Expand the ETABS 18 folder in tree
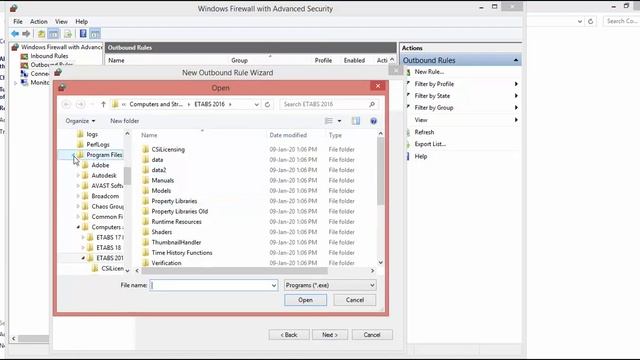This screenshot has height=360, width=640. point(83,248)
